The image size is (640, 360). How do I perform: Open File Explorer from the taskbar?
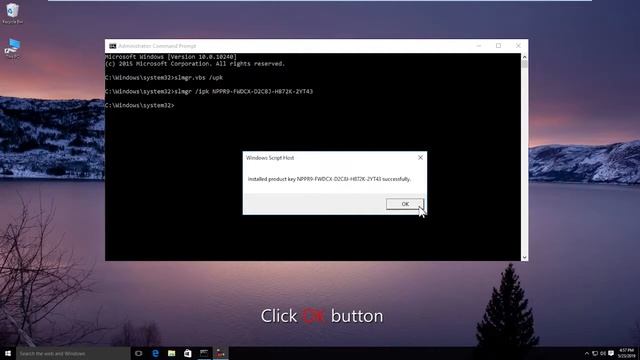point(171,353)
